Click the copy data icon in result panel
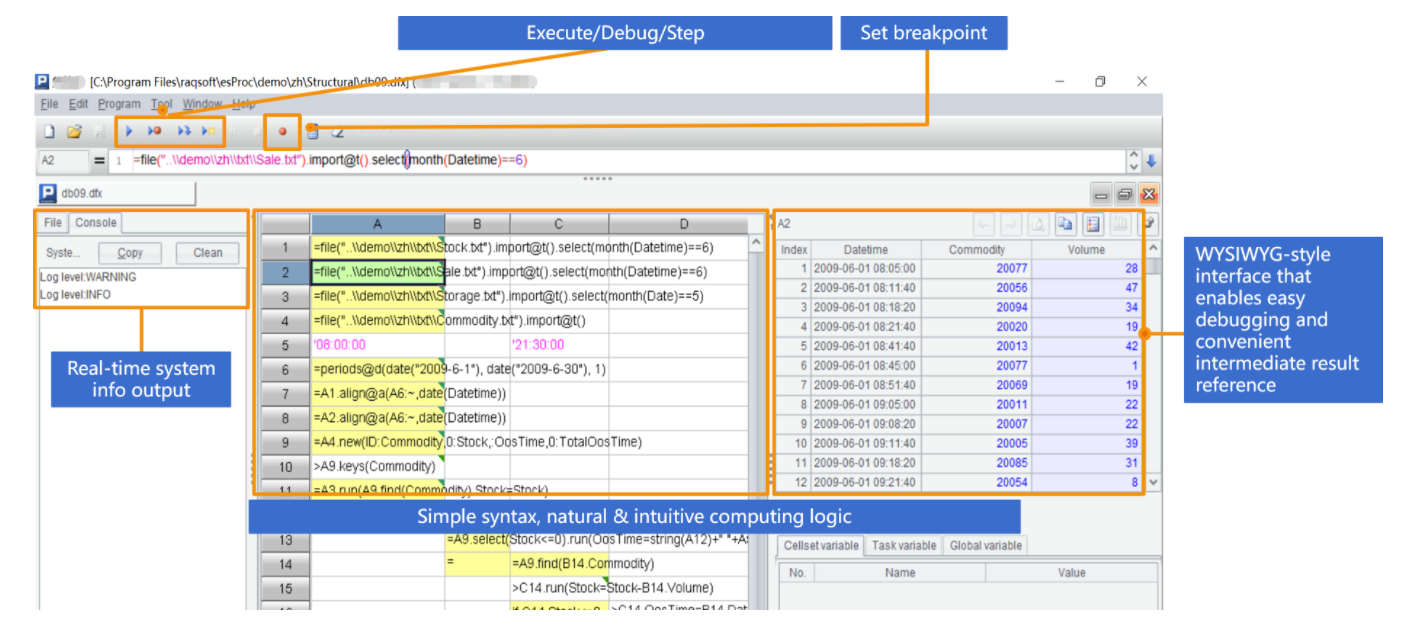Image resolution: width=1408 pixels, height=629 pixels. tap(1065, 225)
